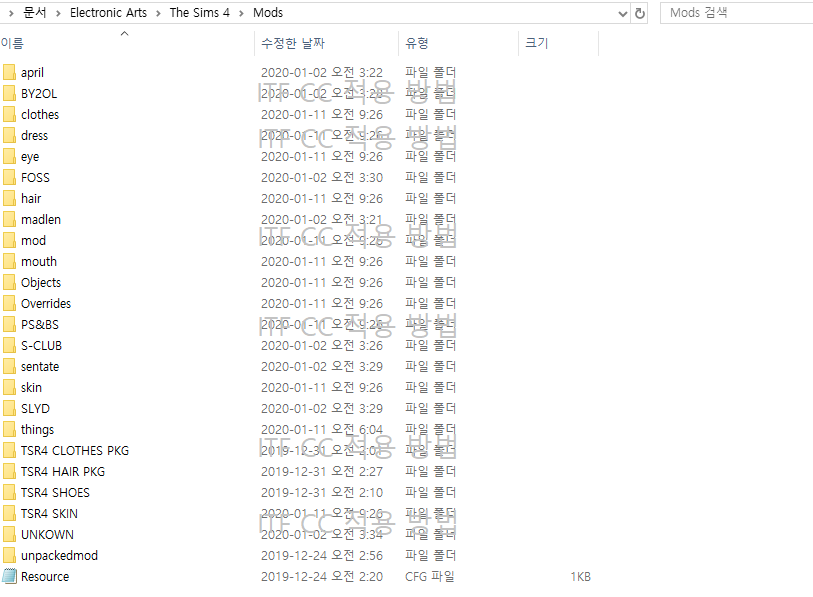Image resolution: width=813 pixels, height=597 pixels.
Task: Go to the 문서 breadcrumb location
Action: 35,12
